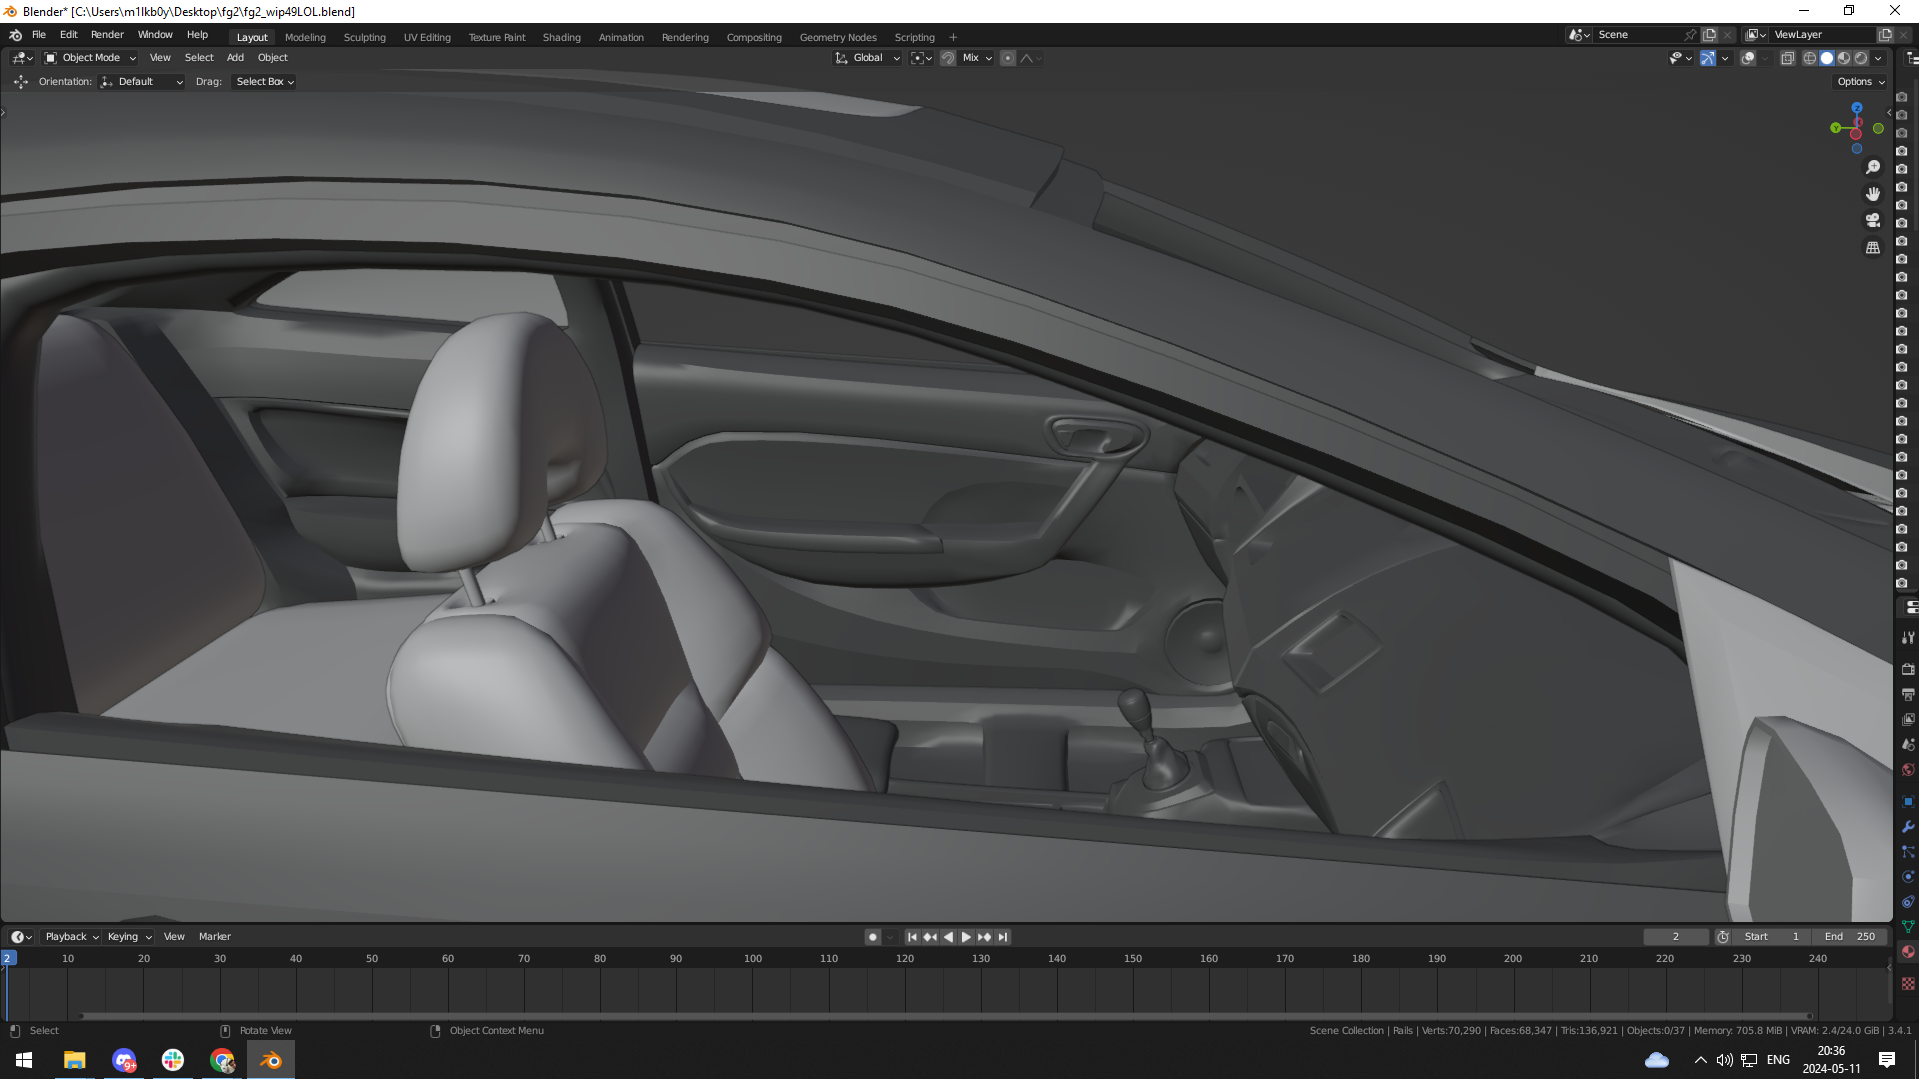The image size is (1919, 1079).
Task: Click the current frame number field
Action: click(1676, 937)
